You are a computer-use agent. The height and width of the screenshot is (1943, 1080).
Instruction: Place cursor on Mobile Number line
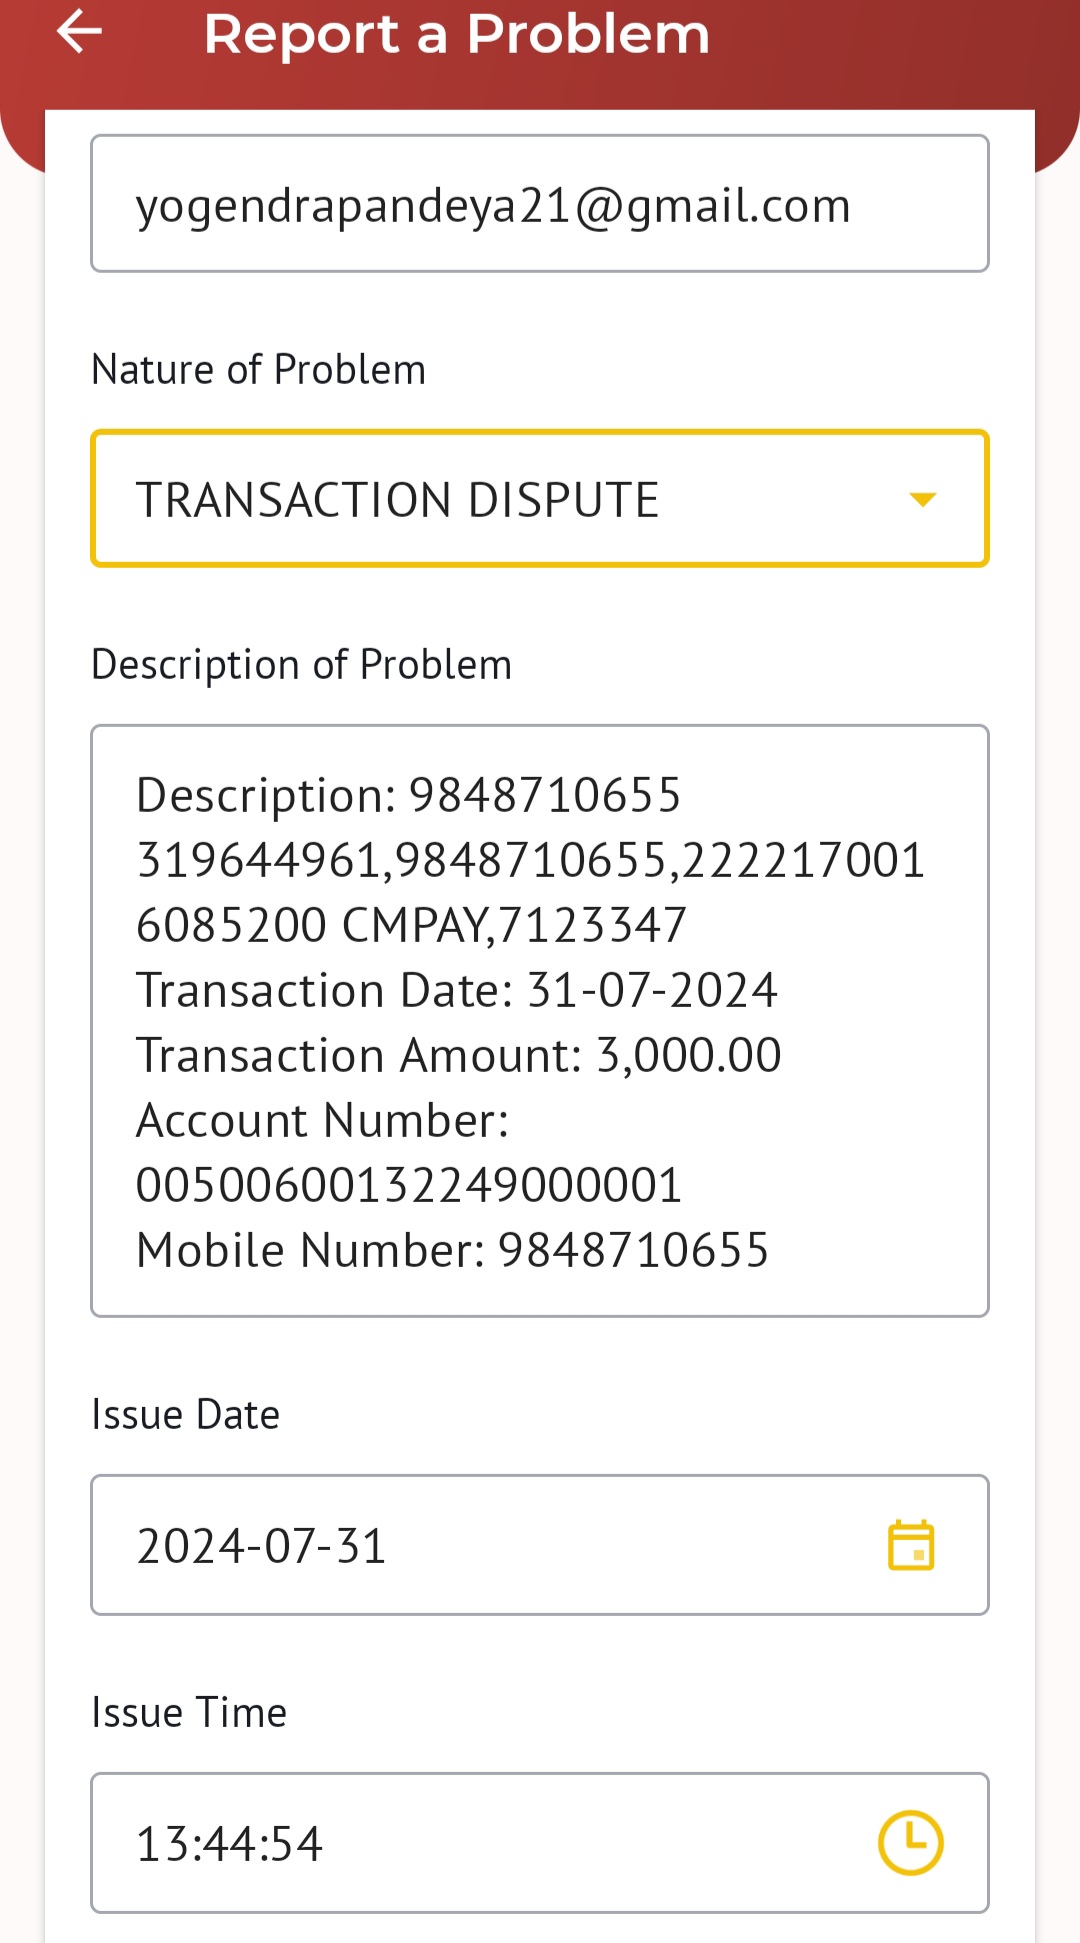tap(453, 1251)
